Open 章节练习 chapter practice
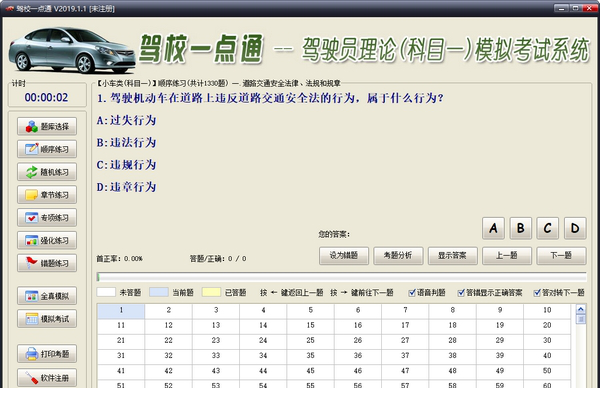 pyautogui.click(x=47, y=195)
